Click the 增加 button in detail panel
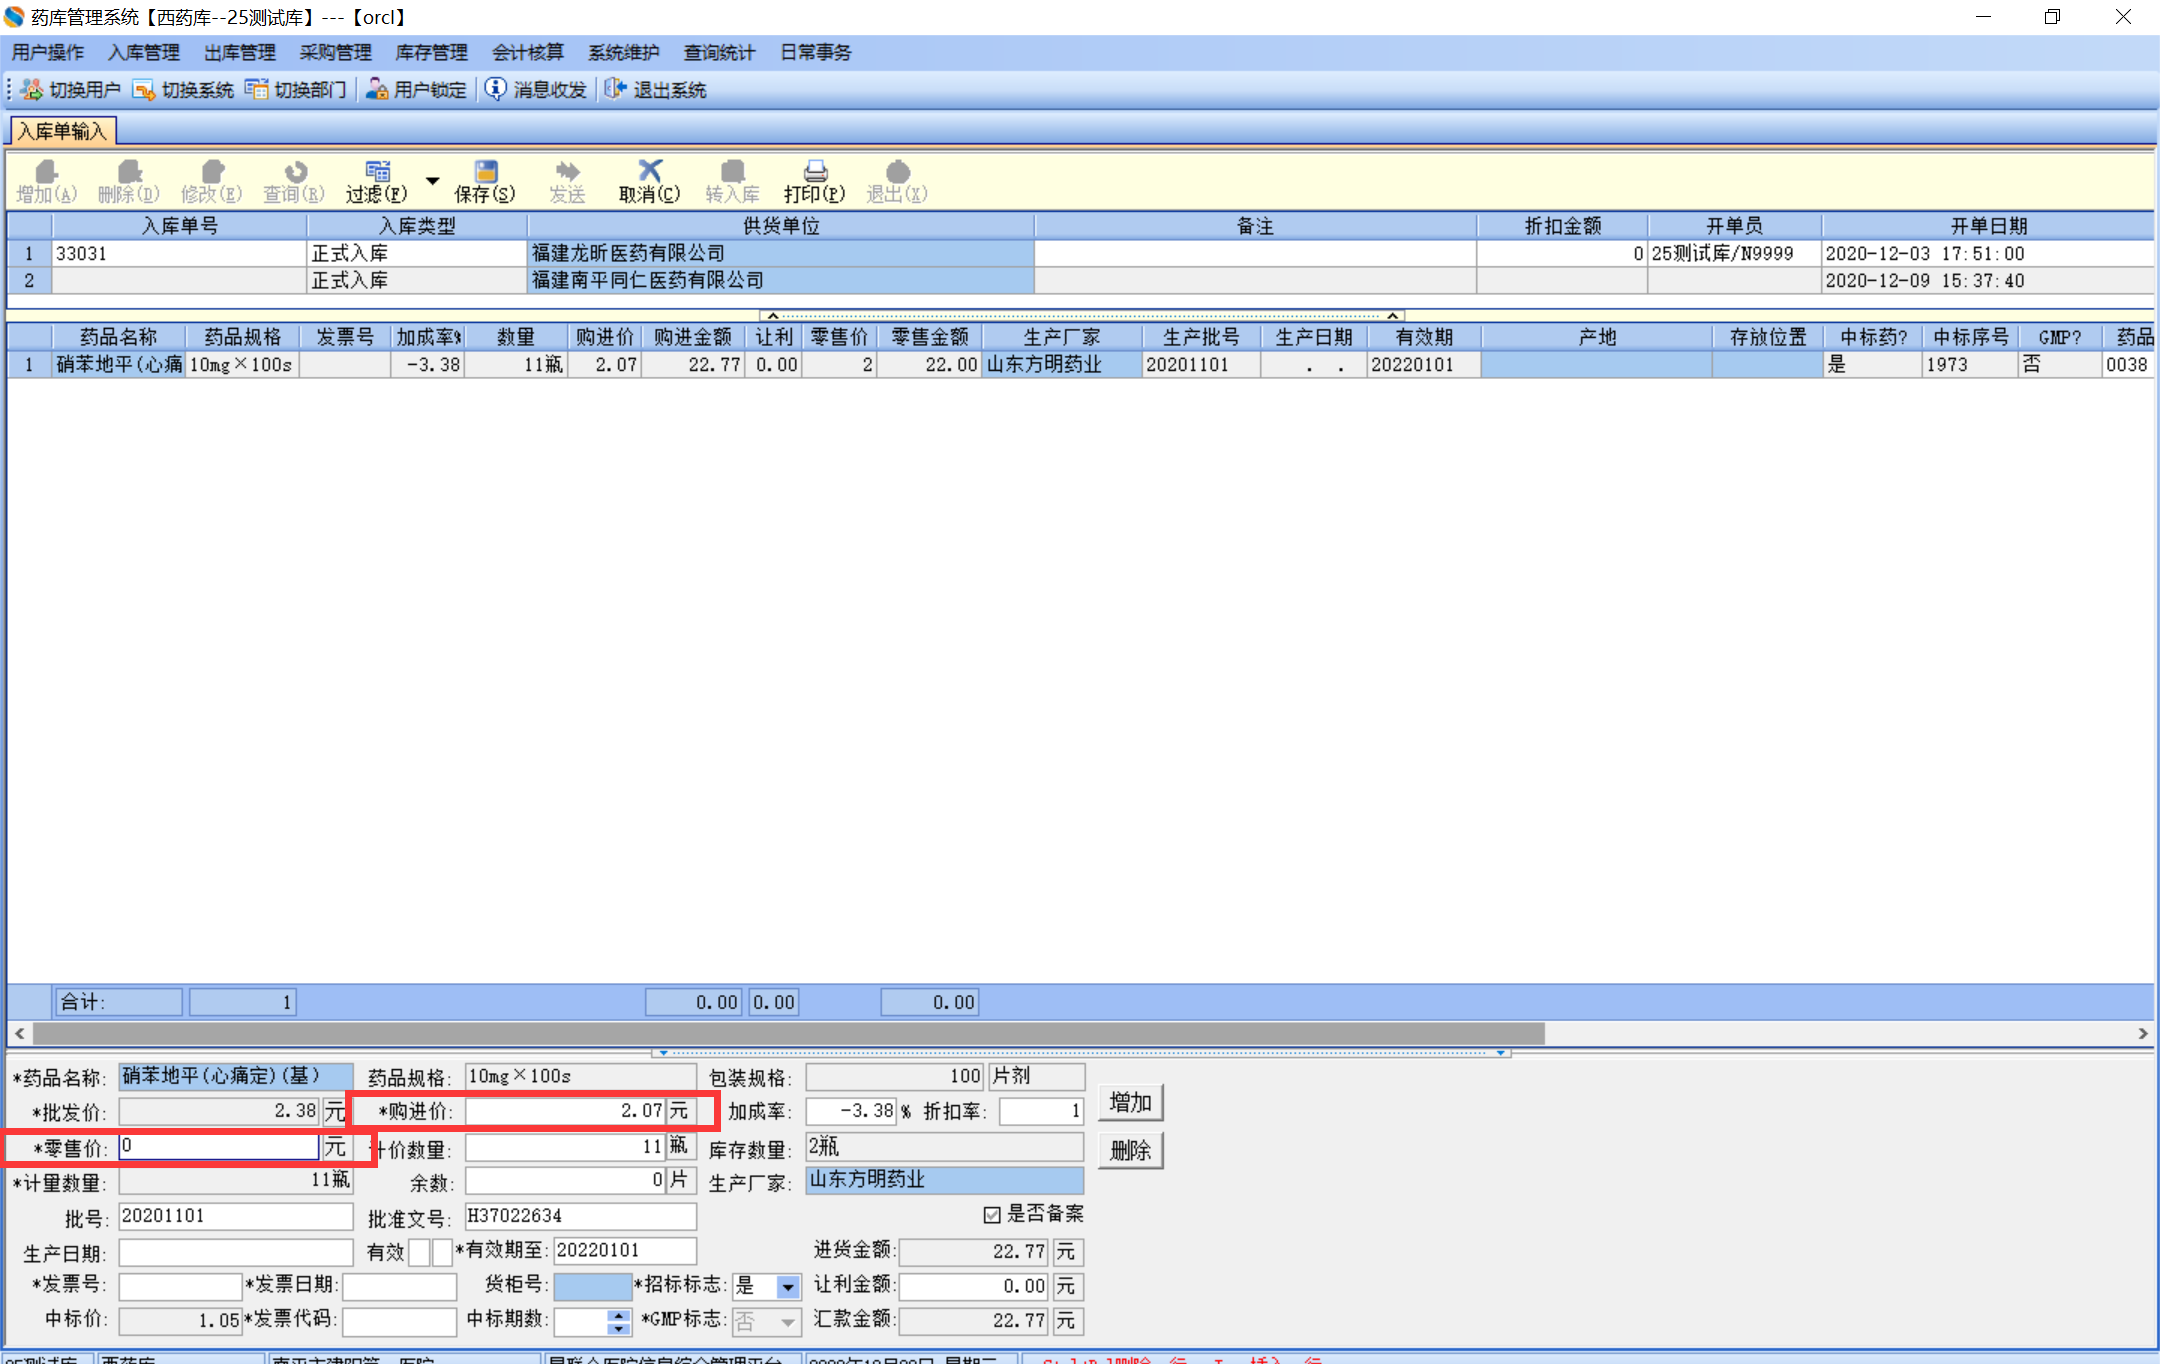Screen dimensions: 2160x1364 click(1130, 1103)
